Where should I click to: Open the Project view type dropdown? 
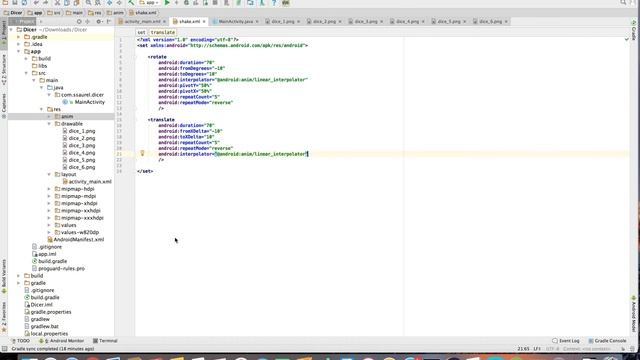coord(25,21)
